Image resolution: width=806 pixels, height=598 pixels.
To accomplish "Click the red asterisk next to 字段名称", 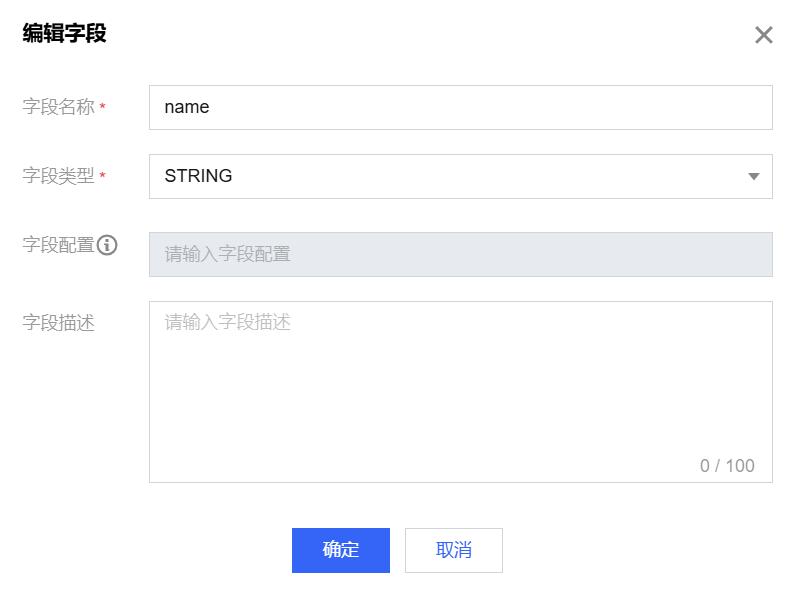I will tap(102, 108).
